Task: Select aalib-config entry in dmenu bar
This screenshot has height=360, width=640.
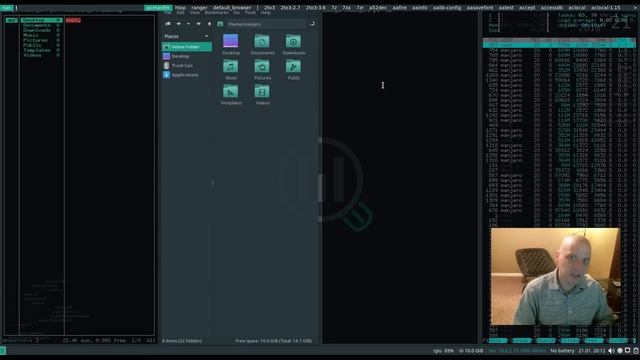Action: click(x=447, y=8)
